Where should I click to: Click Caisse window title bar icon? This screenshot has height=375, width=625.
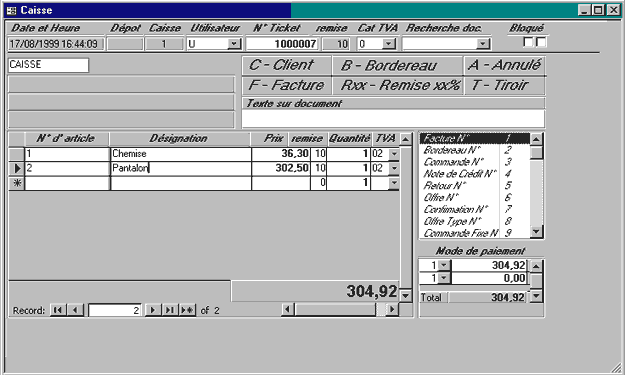(x=12, y=10)
